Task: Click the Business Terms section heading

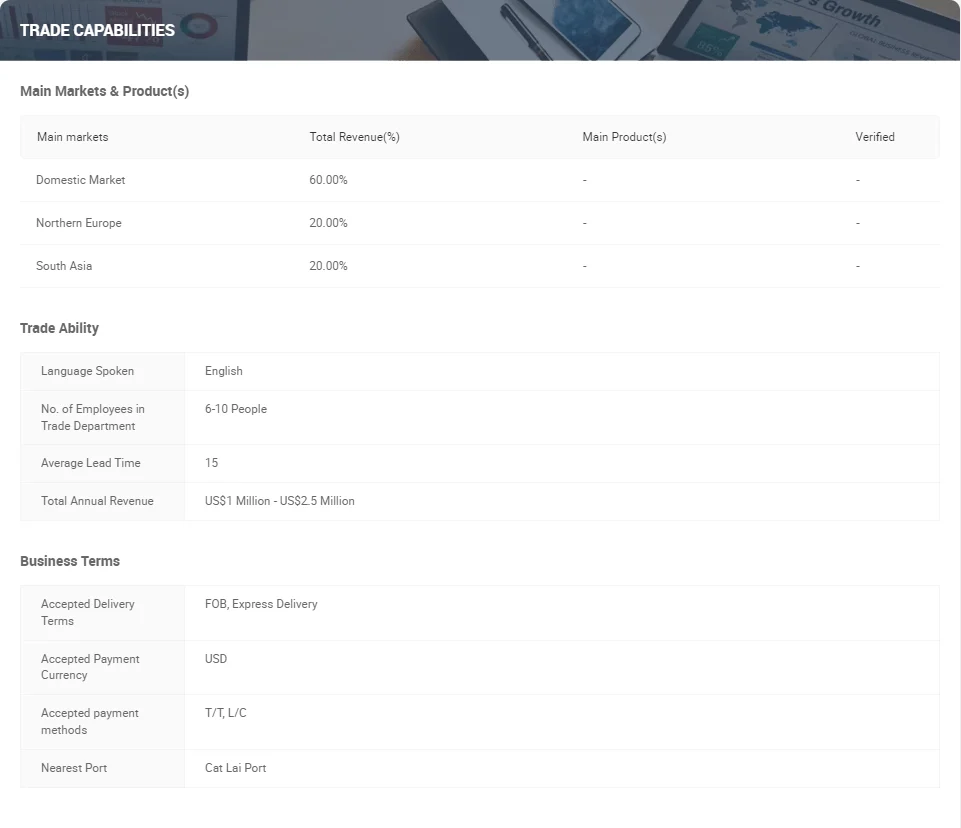Action: click(70, 561)
